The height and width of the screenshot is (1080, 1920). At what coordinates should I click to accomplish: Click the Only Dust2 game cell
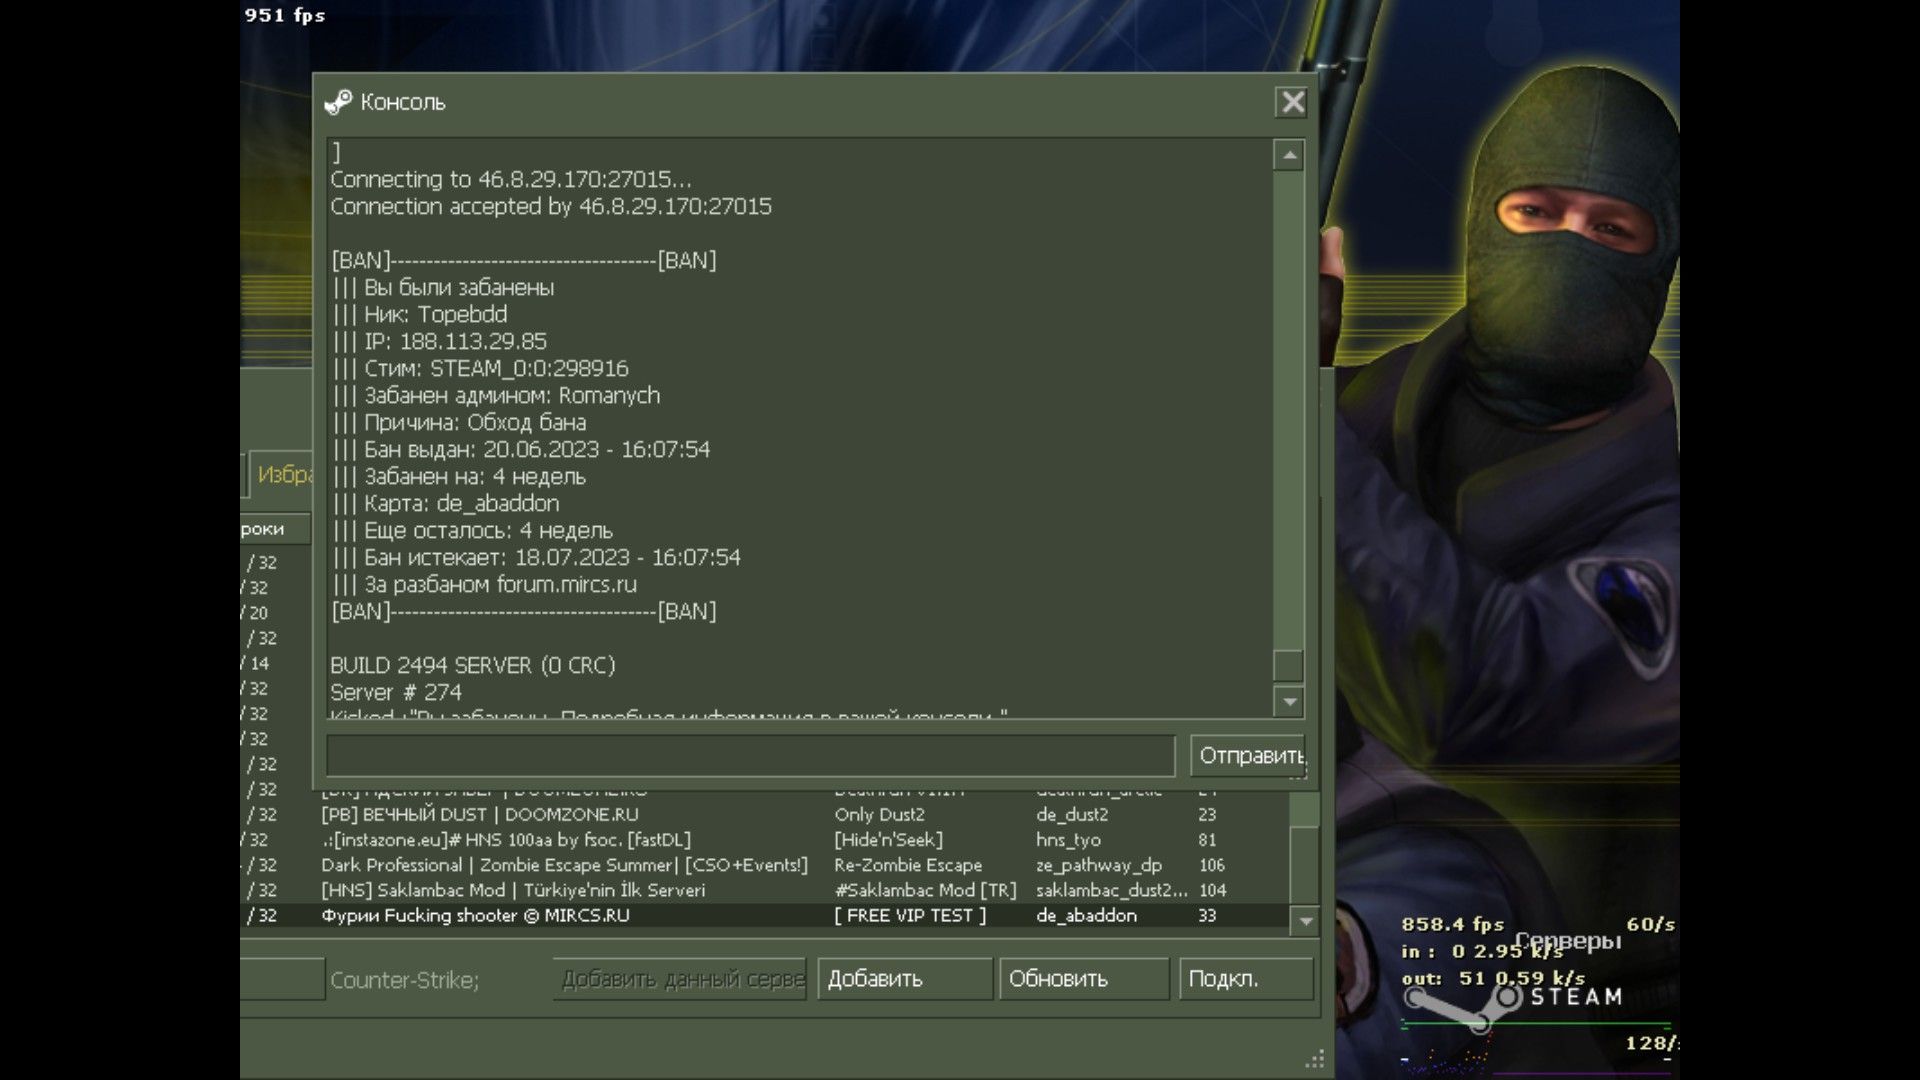[879, 815]
